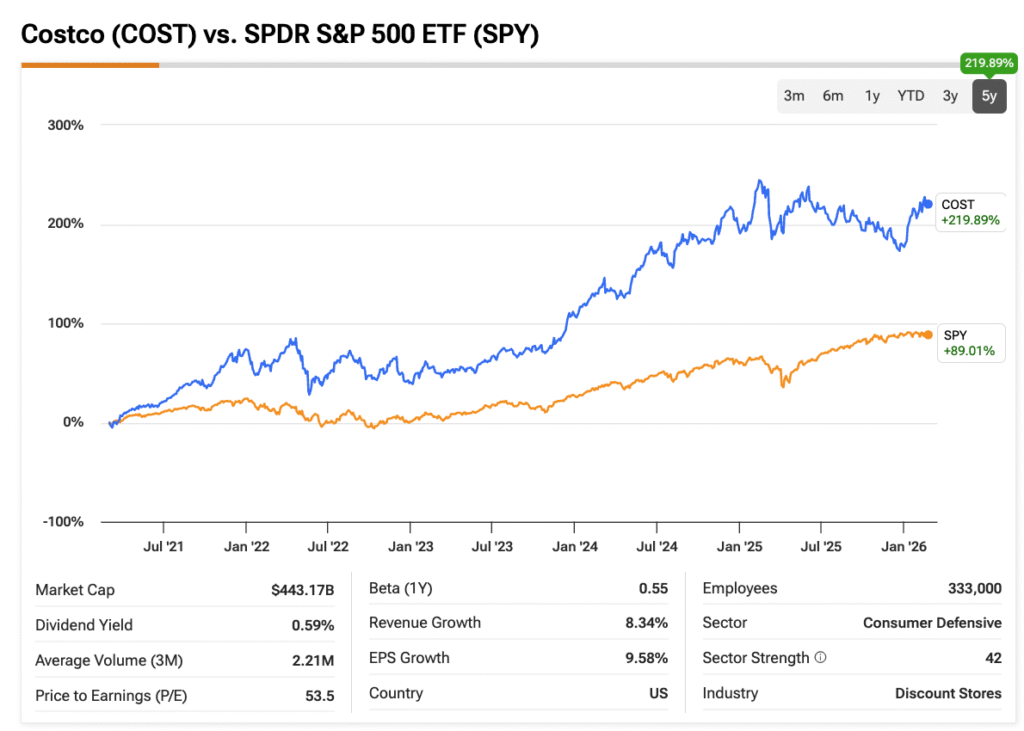Select the YTD range option
Screen dimensions: 1024x731
(x=911, y=96)
